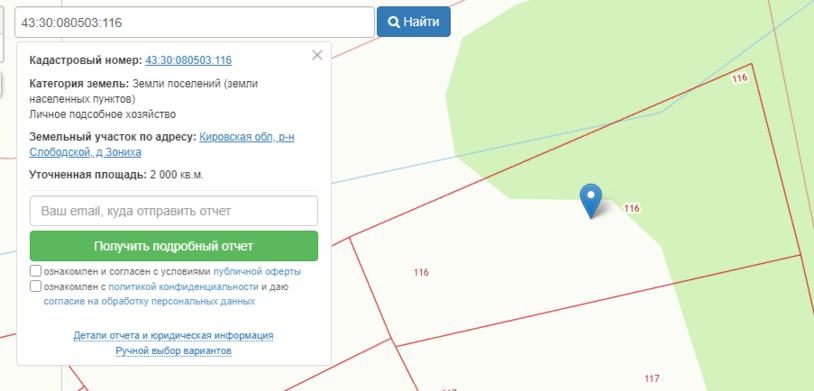Click the 116 label beside the map pin
Viewport: 814px width, 391px height.
[632, 208]
